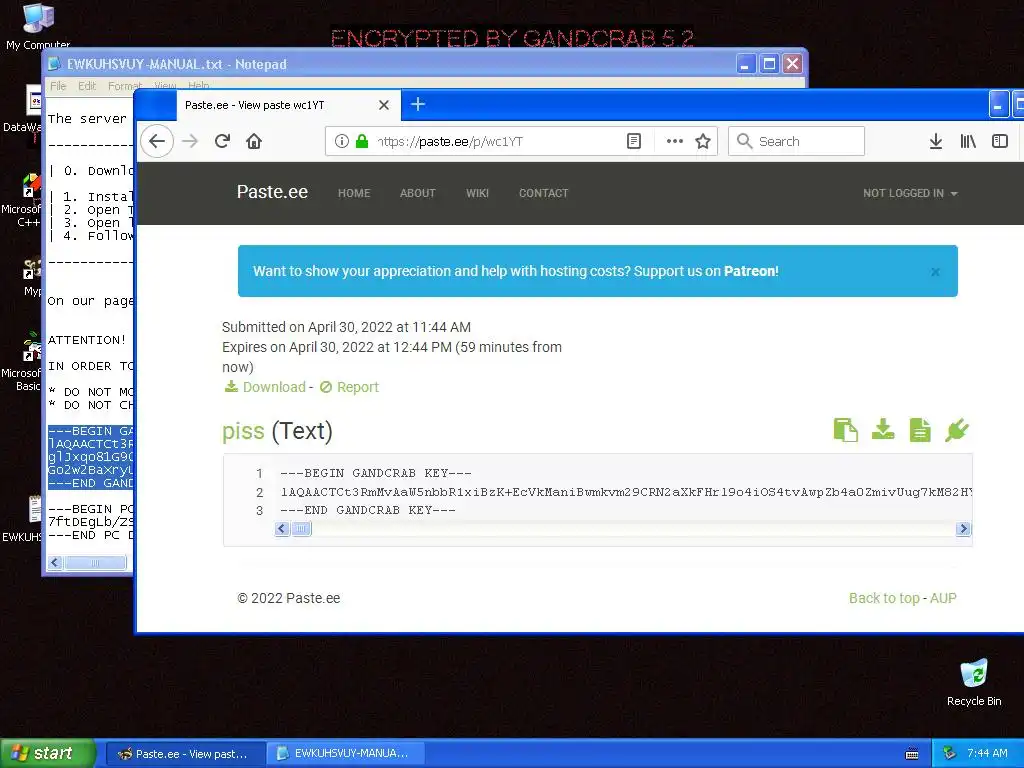
Task: Click the 'piss' paste title
Action: tap(243, 431)
